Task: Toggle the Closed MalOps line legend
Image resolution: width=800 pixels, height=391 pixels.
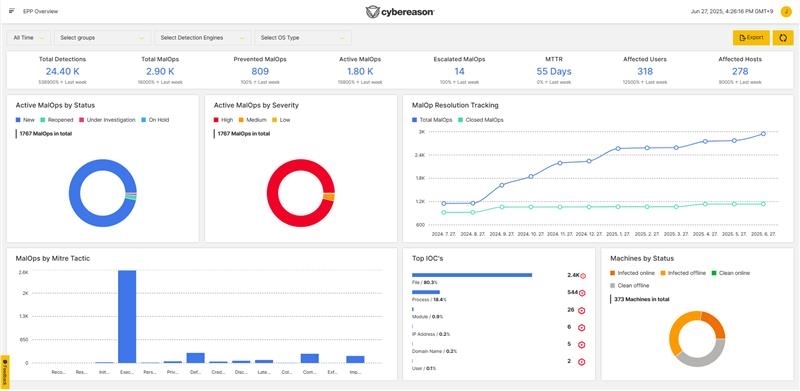Action: pyautogui.click(x=481, y=120)
